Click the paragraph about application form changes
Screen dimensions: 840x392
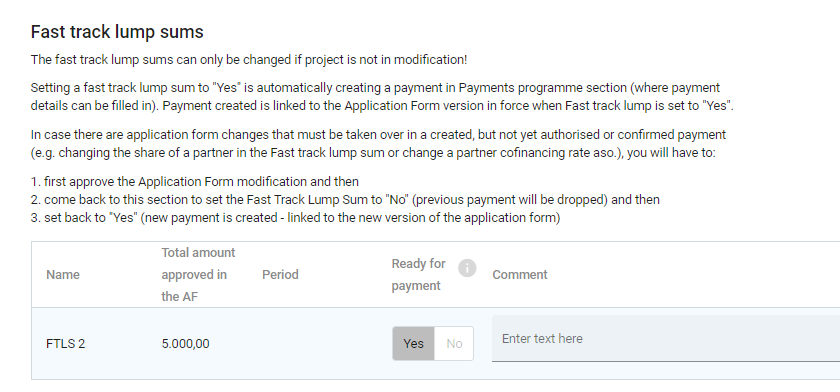[378, 144]
